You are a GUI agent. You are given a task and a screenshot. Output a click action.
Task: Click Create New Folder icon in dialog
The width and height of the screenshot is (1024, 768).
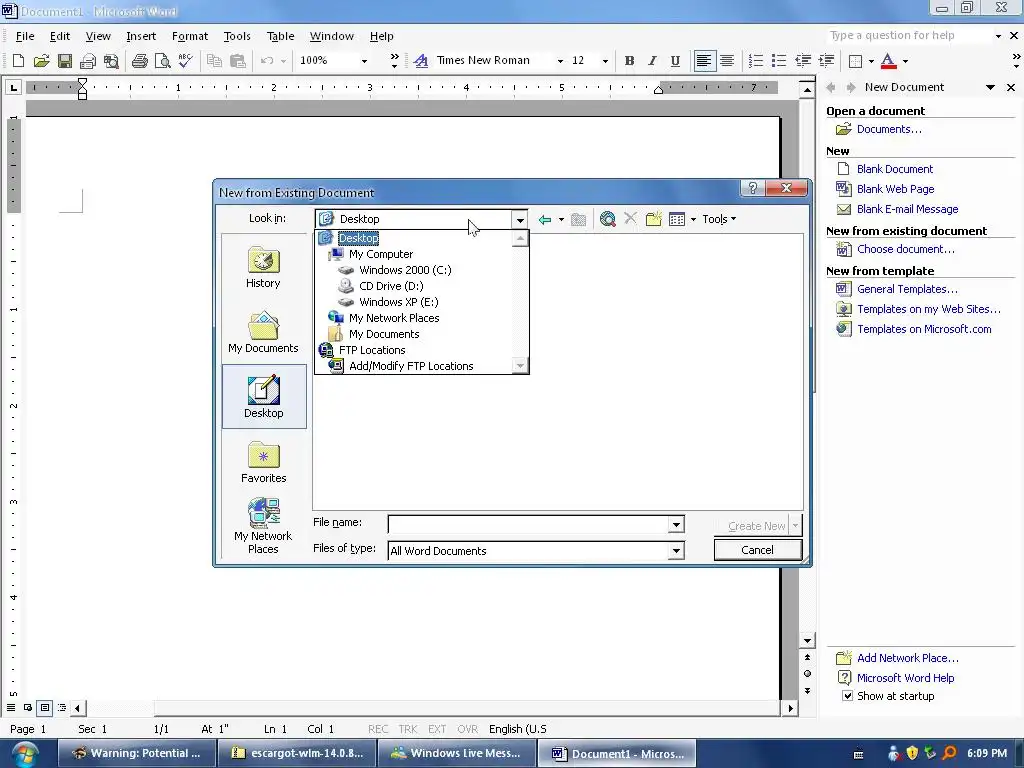[654, 219]
